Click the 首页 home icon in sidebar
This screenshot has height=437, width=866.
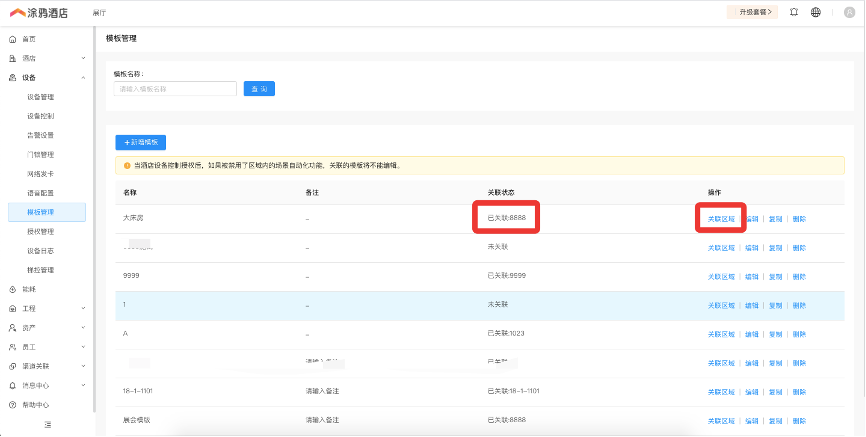click(x=13, y=40)
